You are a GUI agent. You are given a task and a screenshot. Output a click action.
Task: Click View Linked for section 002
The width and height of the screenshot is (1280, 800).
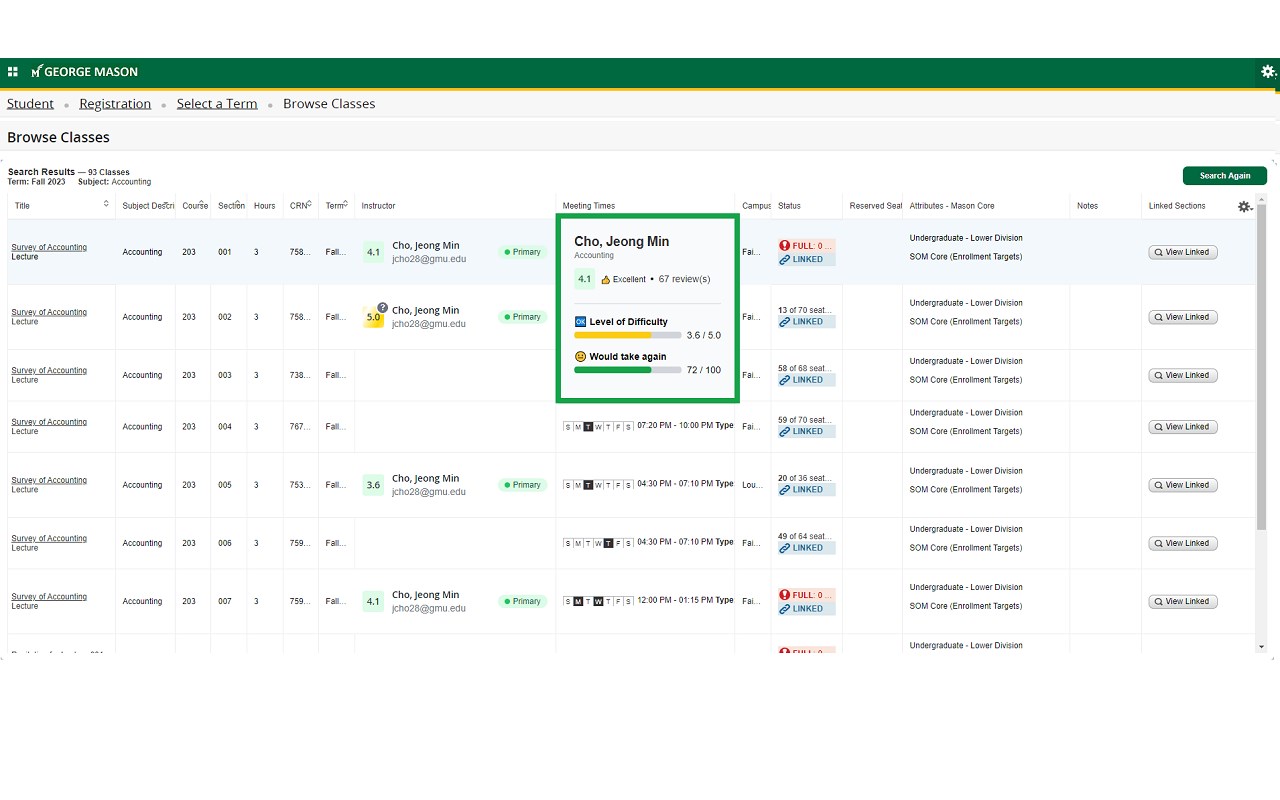pyautogui.click(x=1183, y=317)
